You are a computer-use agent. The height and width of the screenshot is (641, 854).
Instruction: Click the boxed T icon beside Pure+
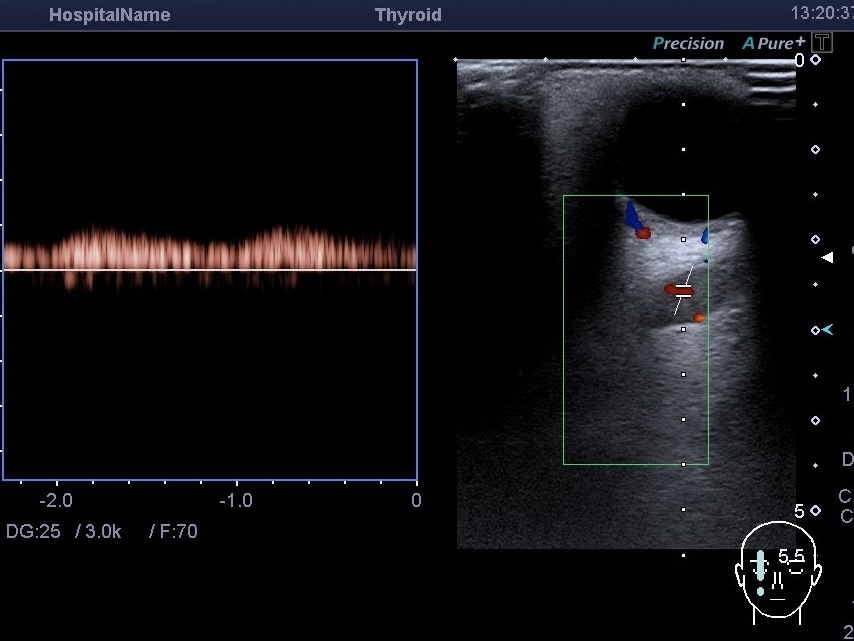(822, 42)
